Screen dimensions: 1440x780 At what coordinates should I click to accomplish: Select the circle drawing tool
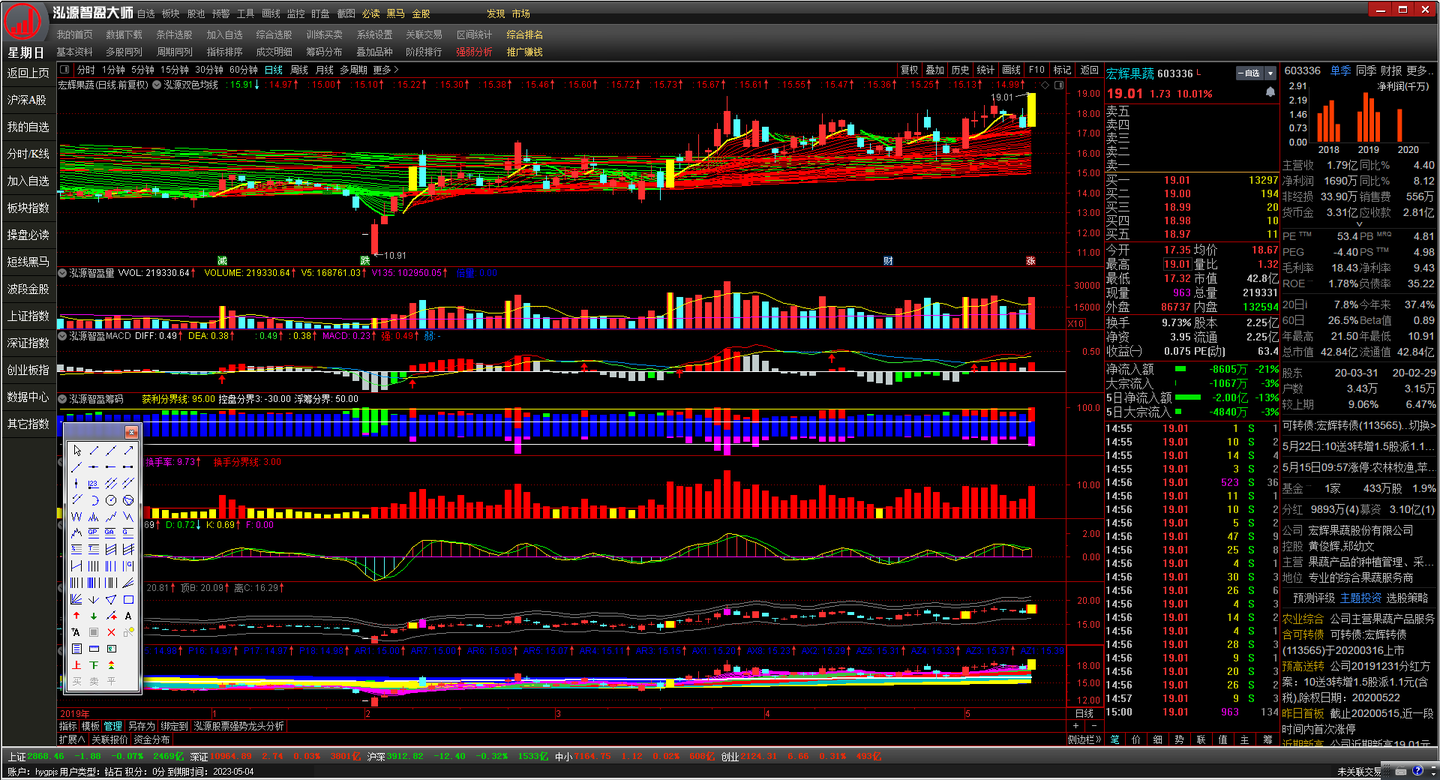[111, 500]
